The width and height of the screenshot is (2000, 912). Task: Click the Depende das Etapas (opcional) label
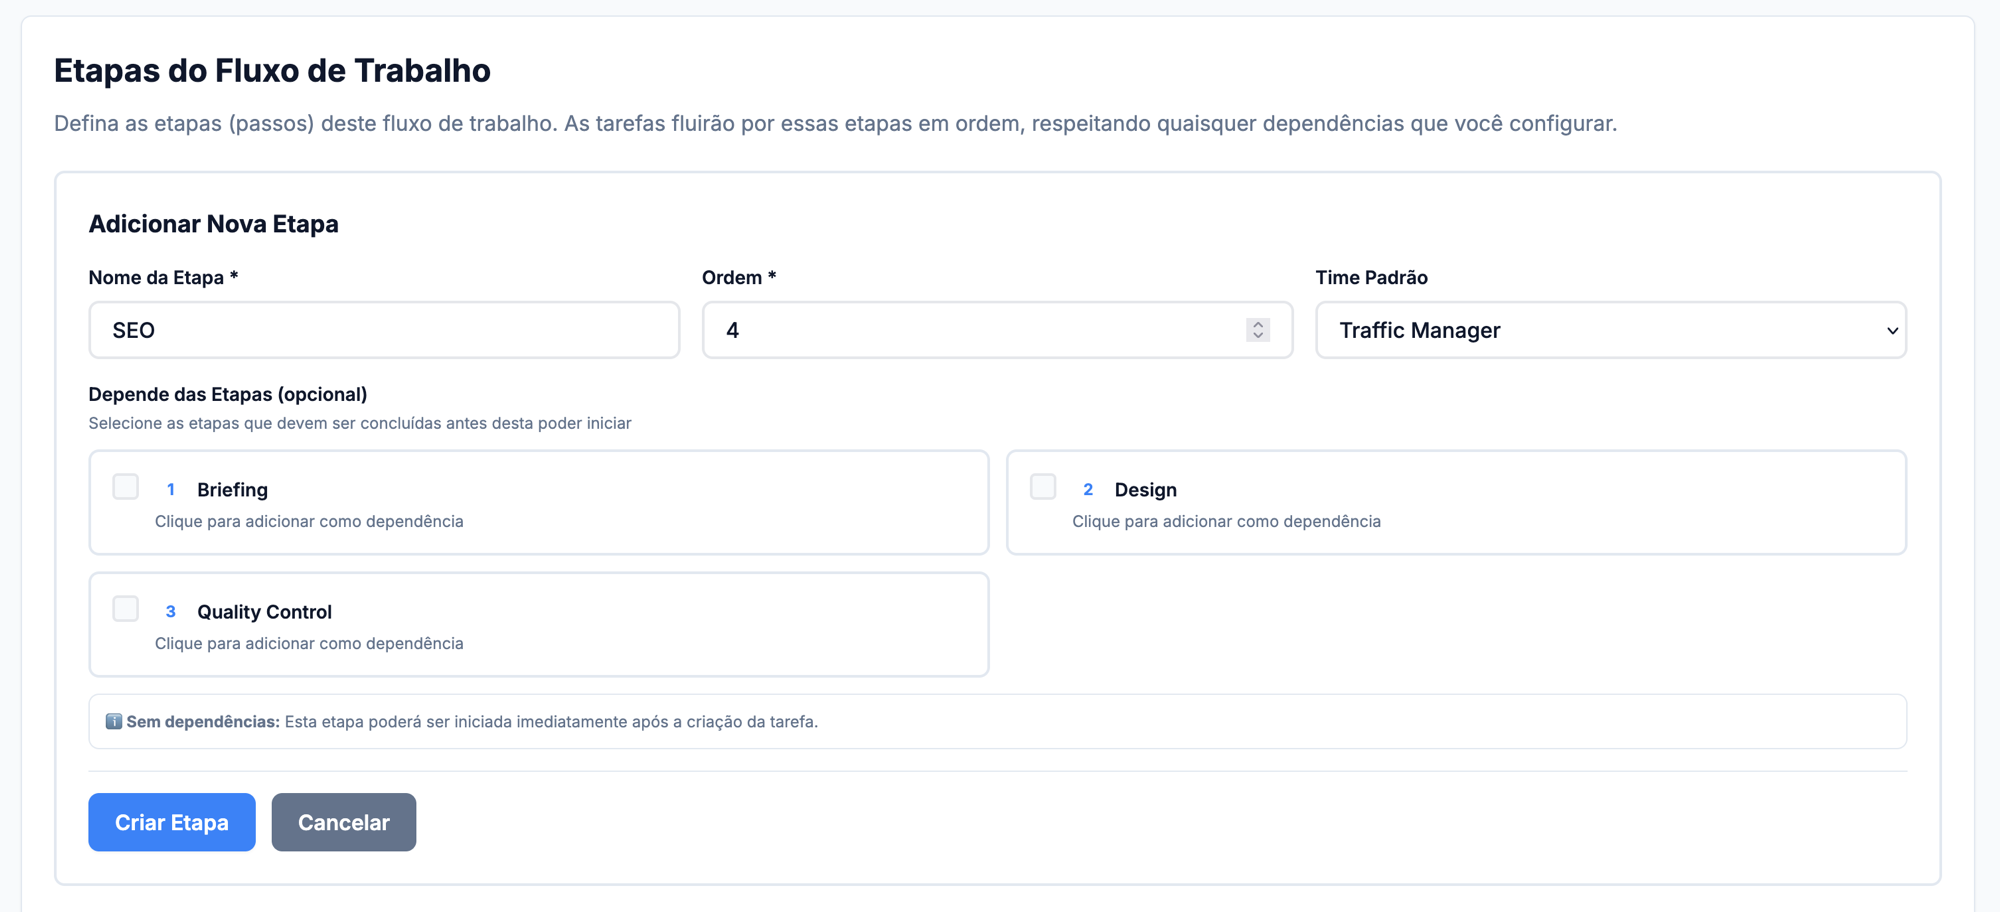(228, 394)
